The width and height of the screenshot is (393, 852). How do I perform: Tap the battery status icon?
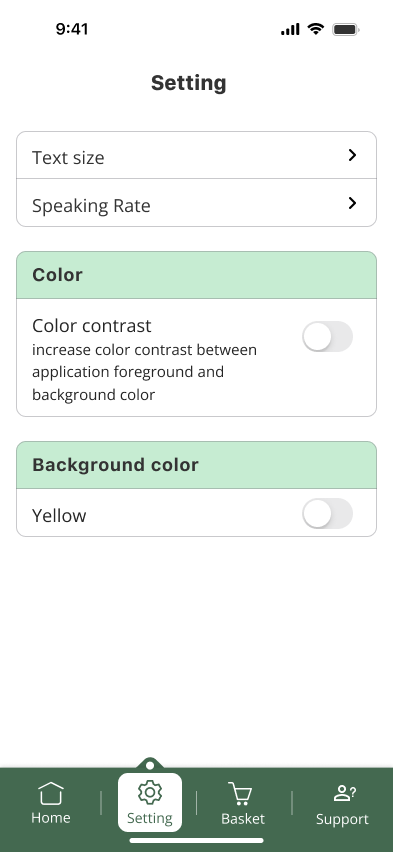click(346, 29)
